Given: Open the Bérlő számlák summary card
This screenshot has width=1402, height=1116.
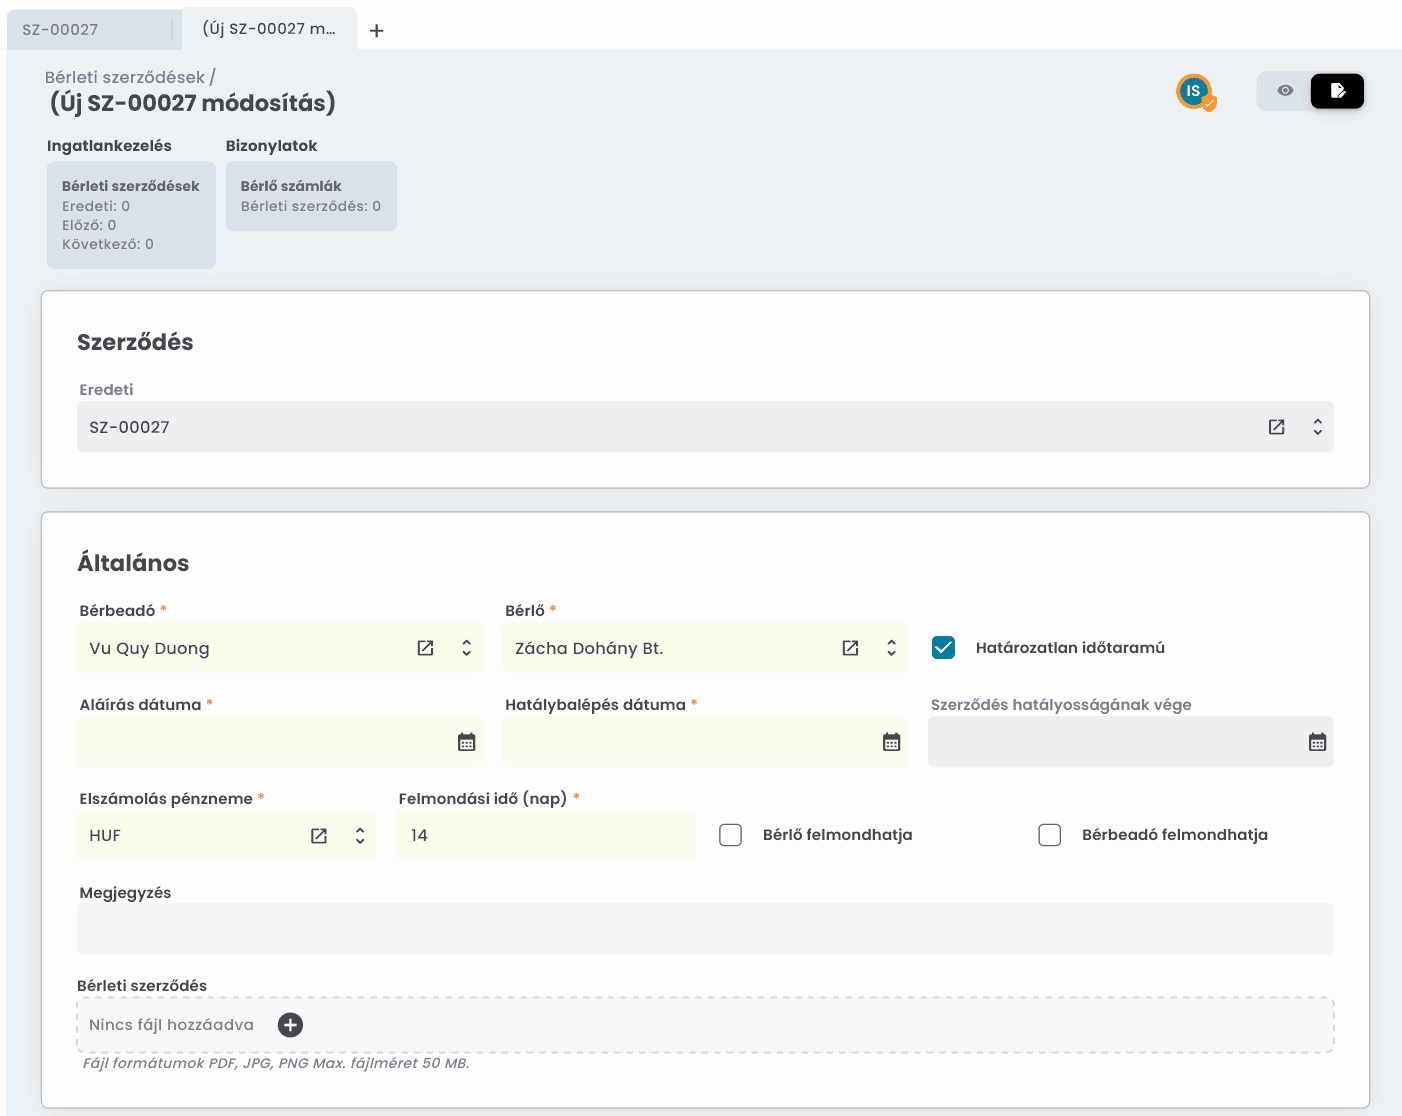Looking at the screenshot, I should coord(311,196).
